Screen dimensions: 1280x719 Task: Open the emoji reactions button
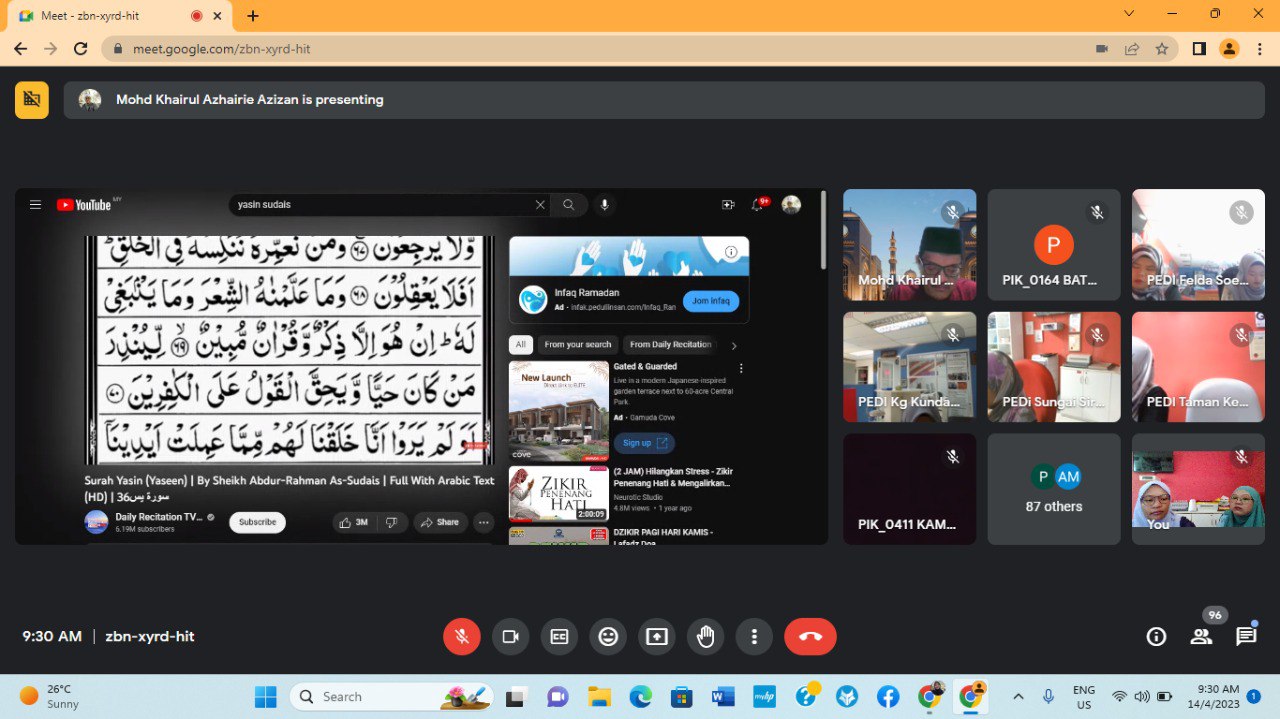click(608, 636)
